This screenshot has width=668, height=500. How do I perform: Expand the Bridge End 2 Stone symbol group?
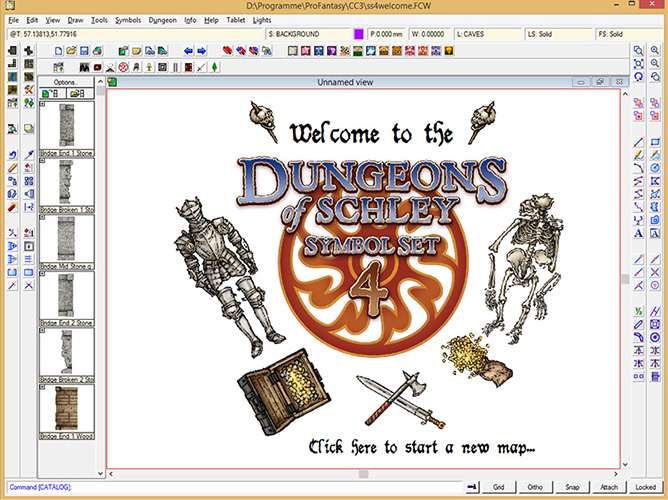coord(42,274)
